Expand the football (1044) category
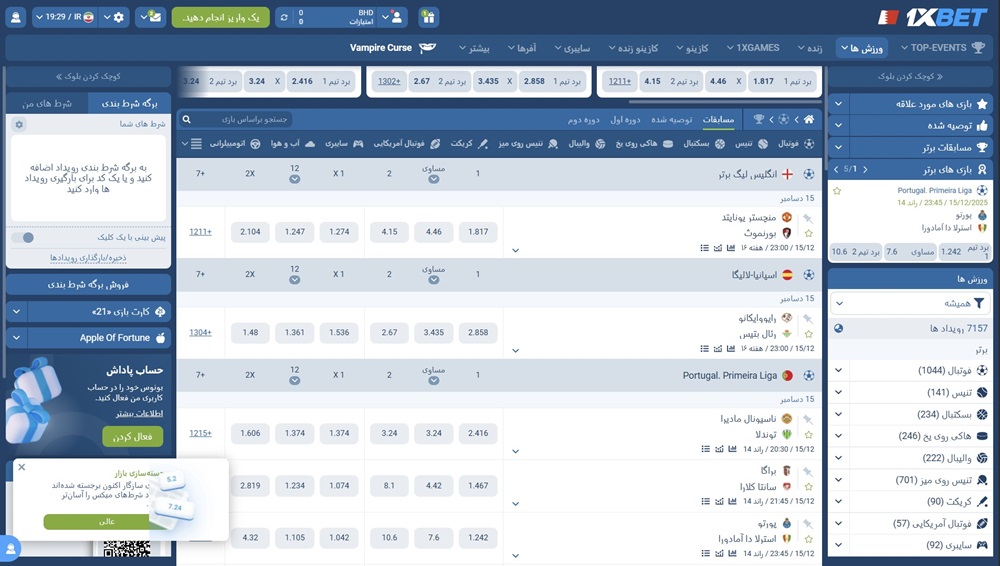Screen dimensions: 1000x566 coord(839,370)
